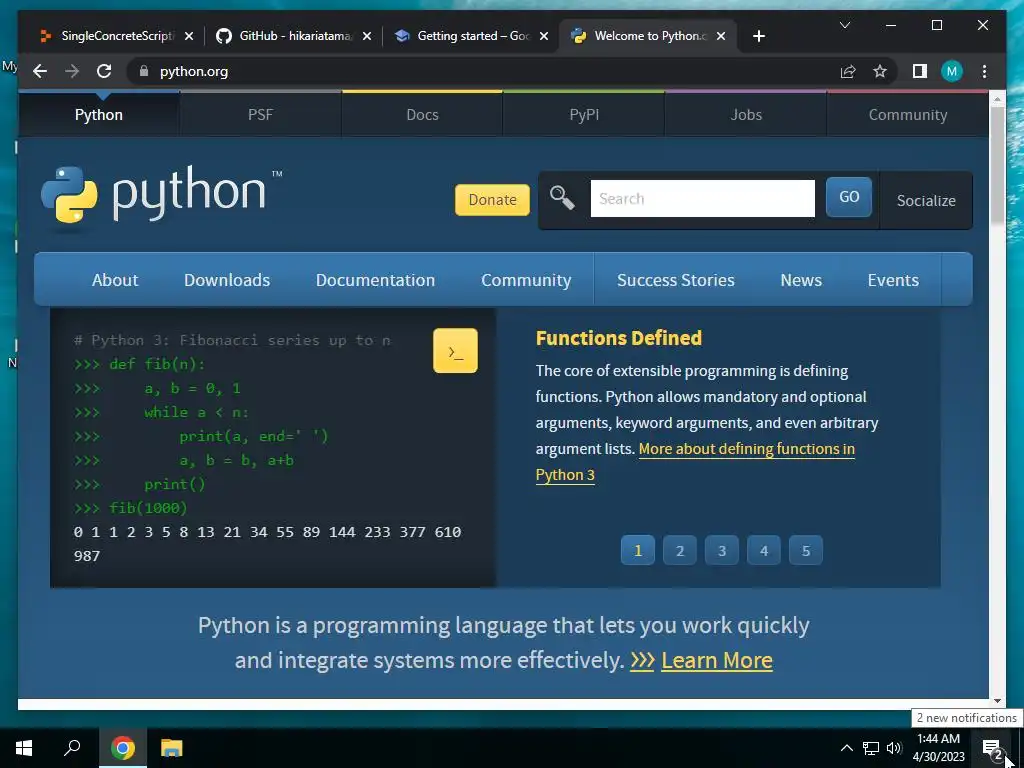Open the Community main menu item
Image resolution: width=1024 pixels, height=768 pixels.
pos(526,280)
